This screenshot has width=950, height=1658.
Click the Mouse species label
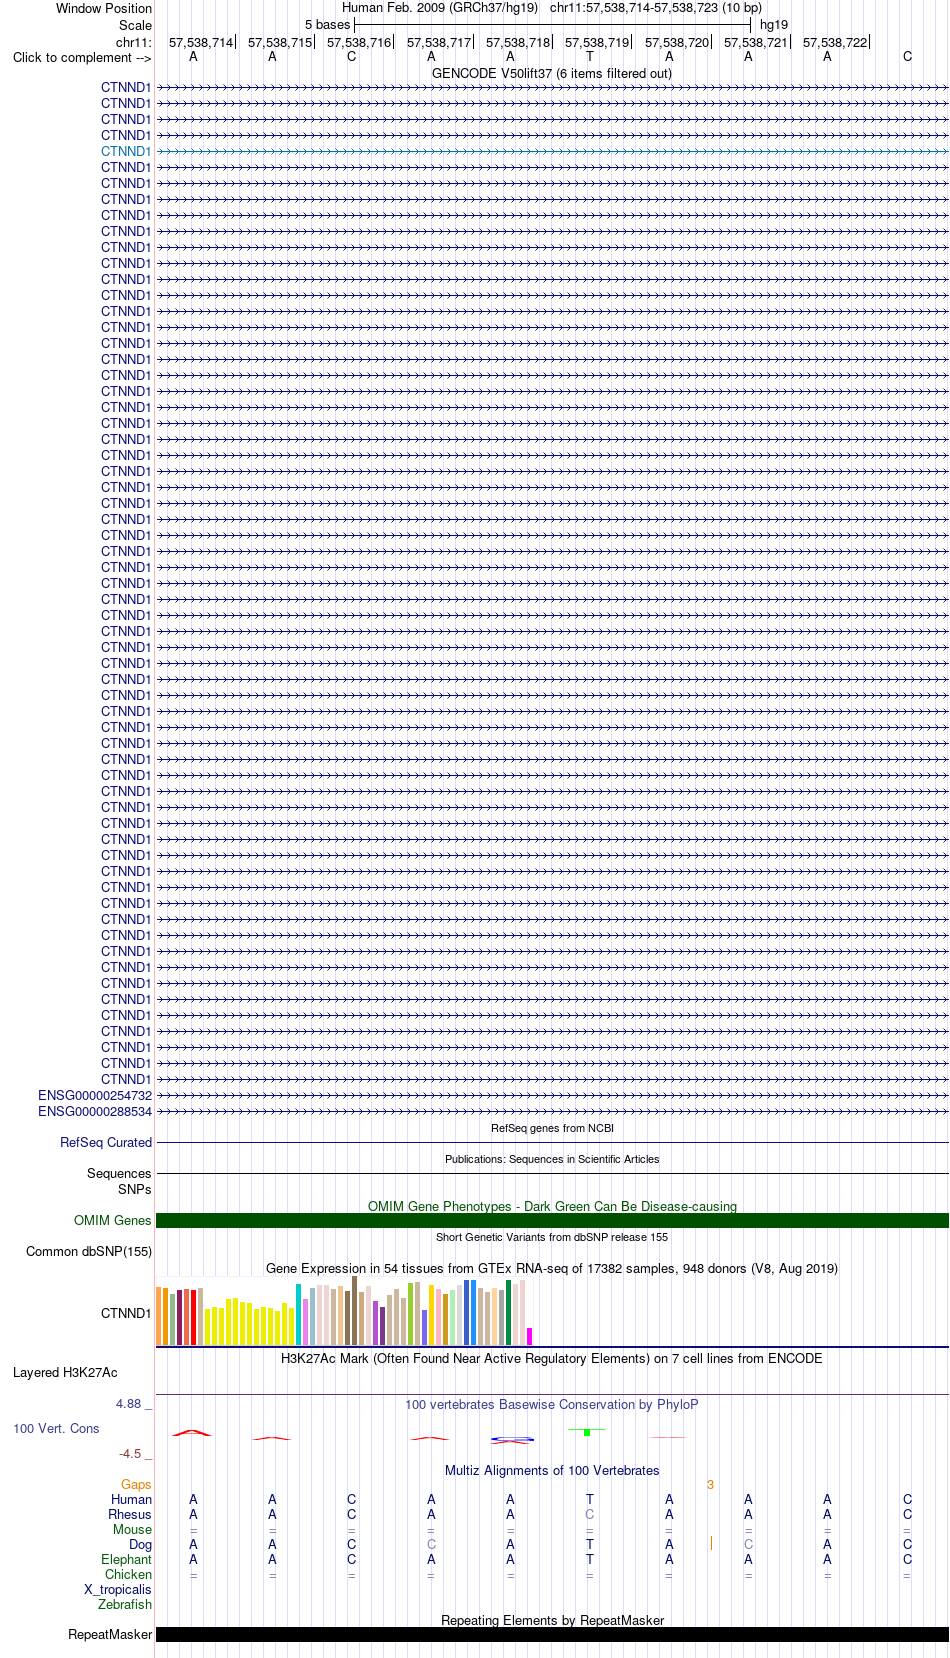point(132,1529)
